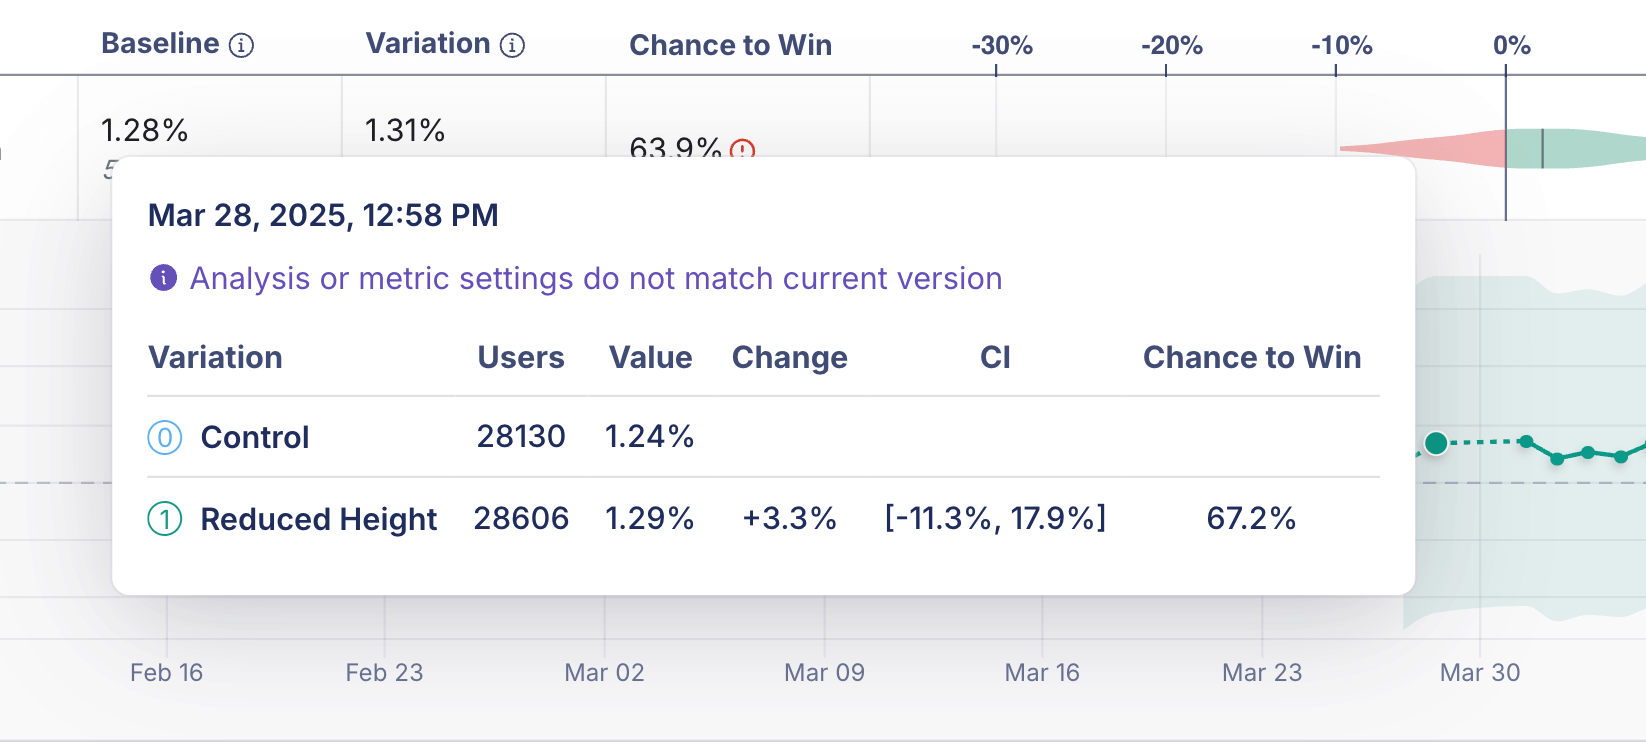Click the purple info icon in the tooltip

(x=163, y=278)
